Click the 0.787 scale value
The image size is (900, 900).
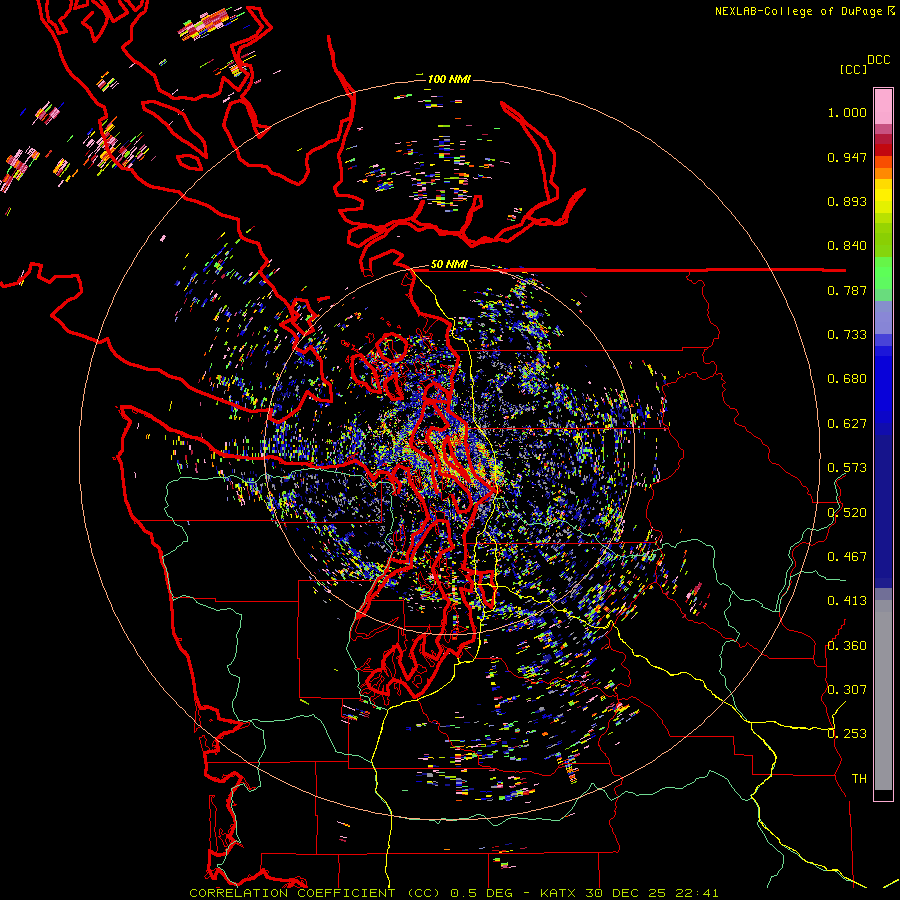[x=847, y=290]
